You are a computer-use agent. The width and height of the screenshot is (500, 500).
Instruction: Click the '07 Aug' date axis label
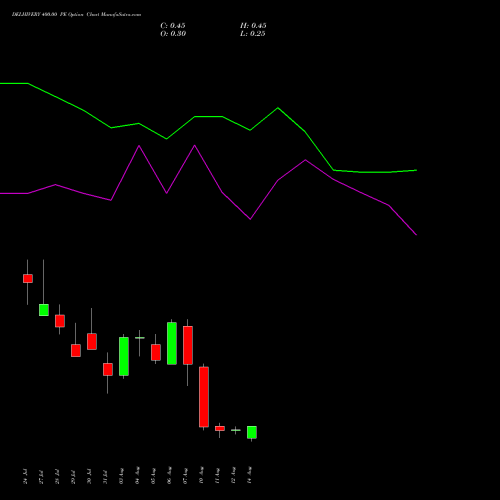(186, 476)
